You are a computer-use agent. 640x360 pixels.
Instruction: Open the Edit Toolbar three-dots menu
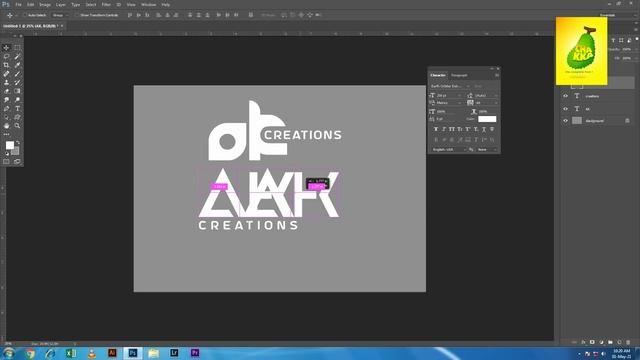[6, 134]
